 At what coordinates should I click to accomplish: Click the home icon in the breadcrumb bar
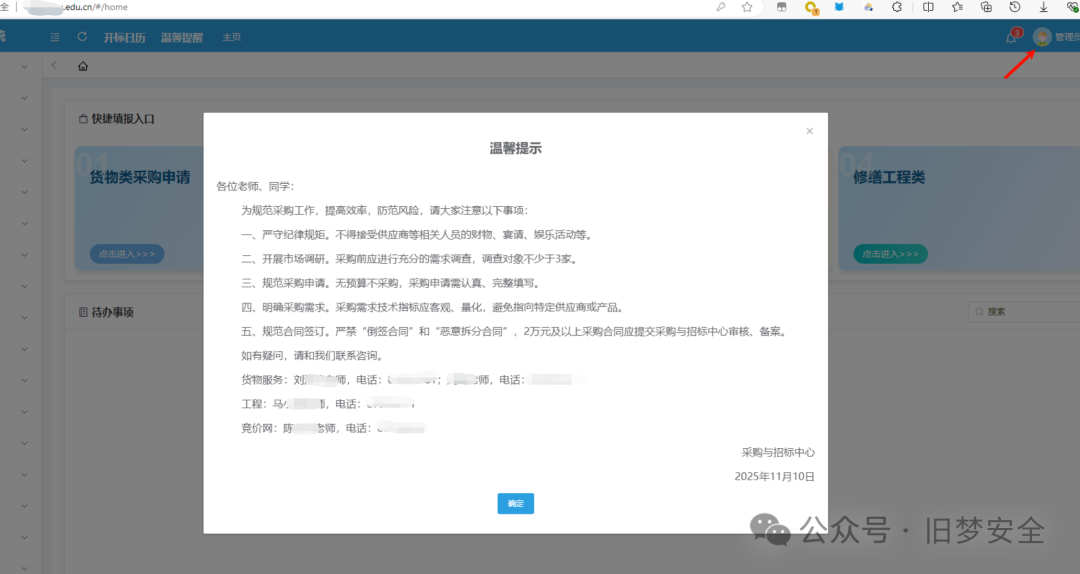83,66
